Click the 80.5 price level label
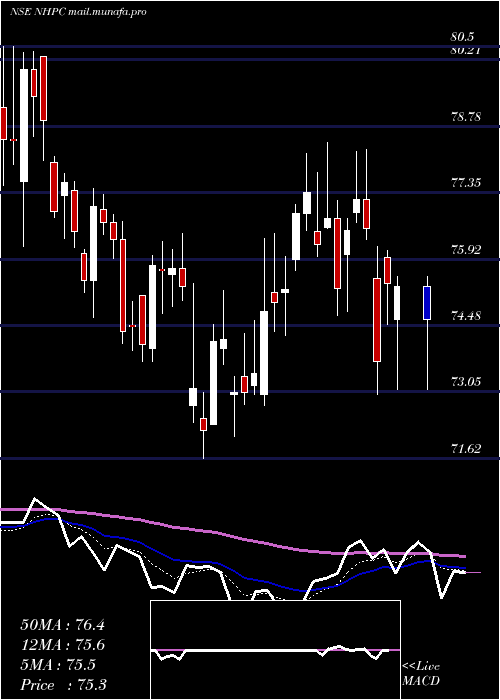The width and height of the screenshot is (500, 700). coord(463,37)
